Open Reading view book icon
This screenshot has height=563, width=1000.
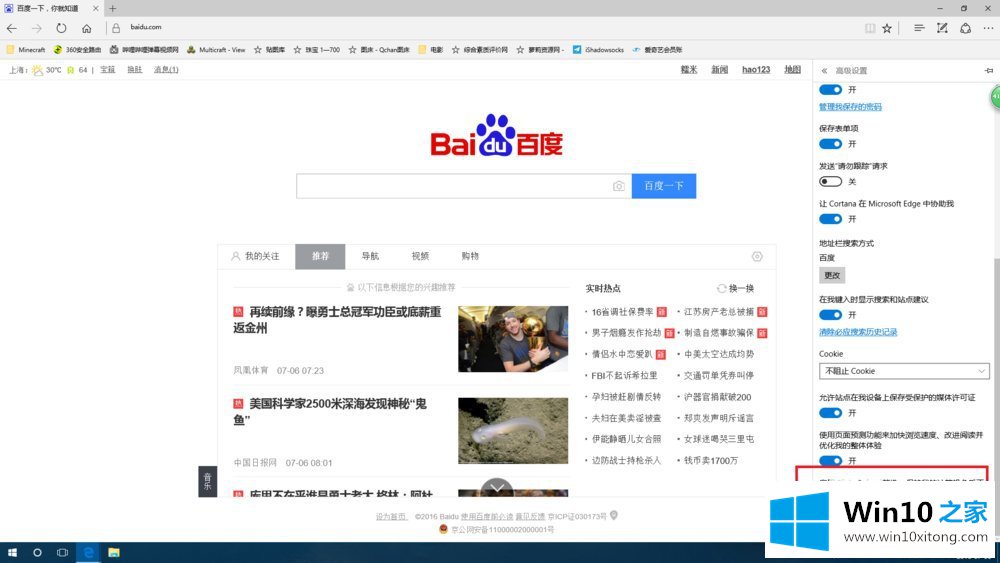[870, 28]
